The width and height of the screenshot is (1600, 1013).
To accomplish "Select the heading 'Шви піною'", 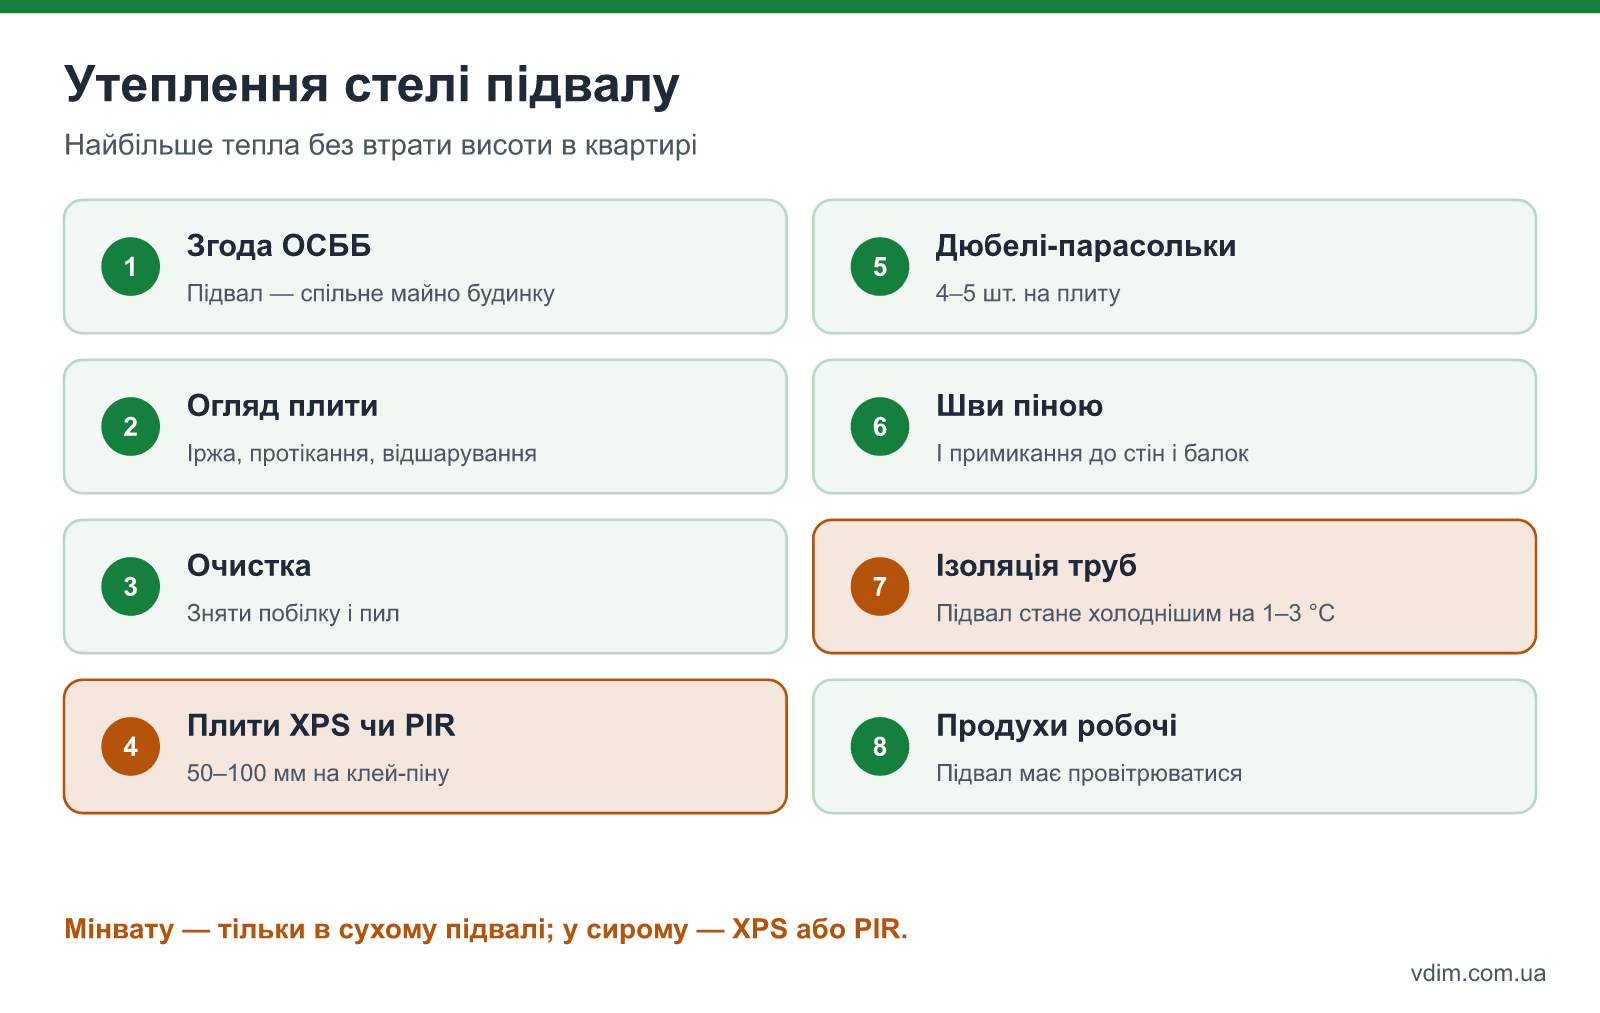I will coord(1020,406).
